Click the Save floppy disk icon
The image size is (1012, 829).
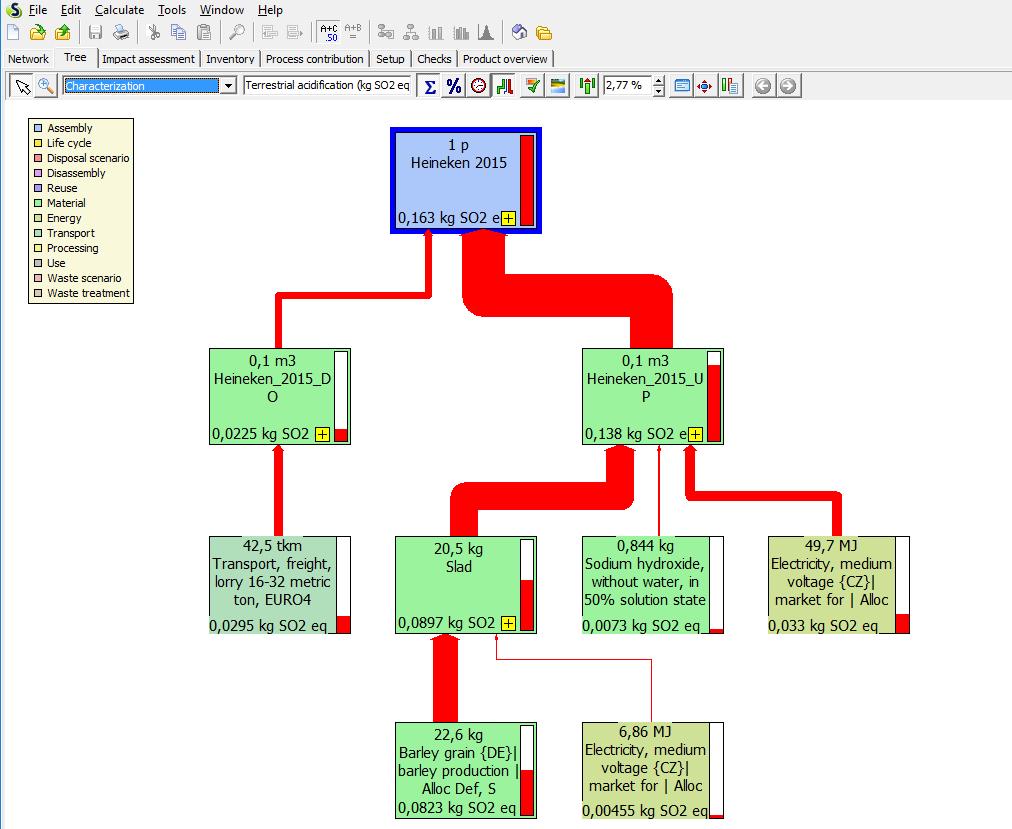(x=96, y=32)
